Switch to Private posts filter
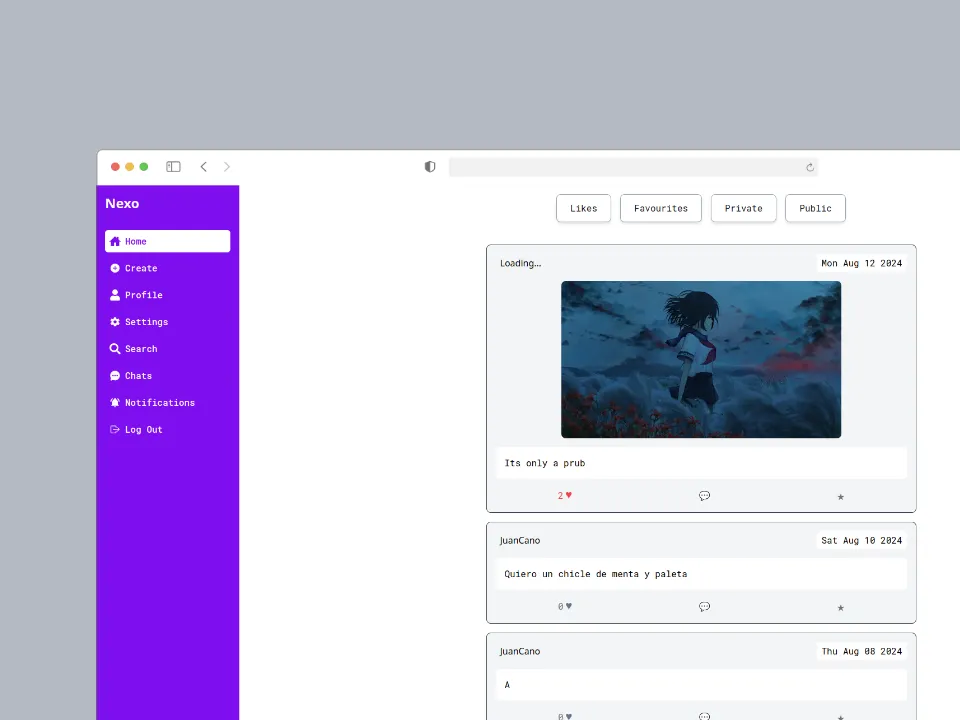The image size is (960, 720). [x=743, y=208]
